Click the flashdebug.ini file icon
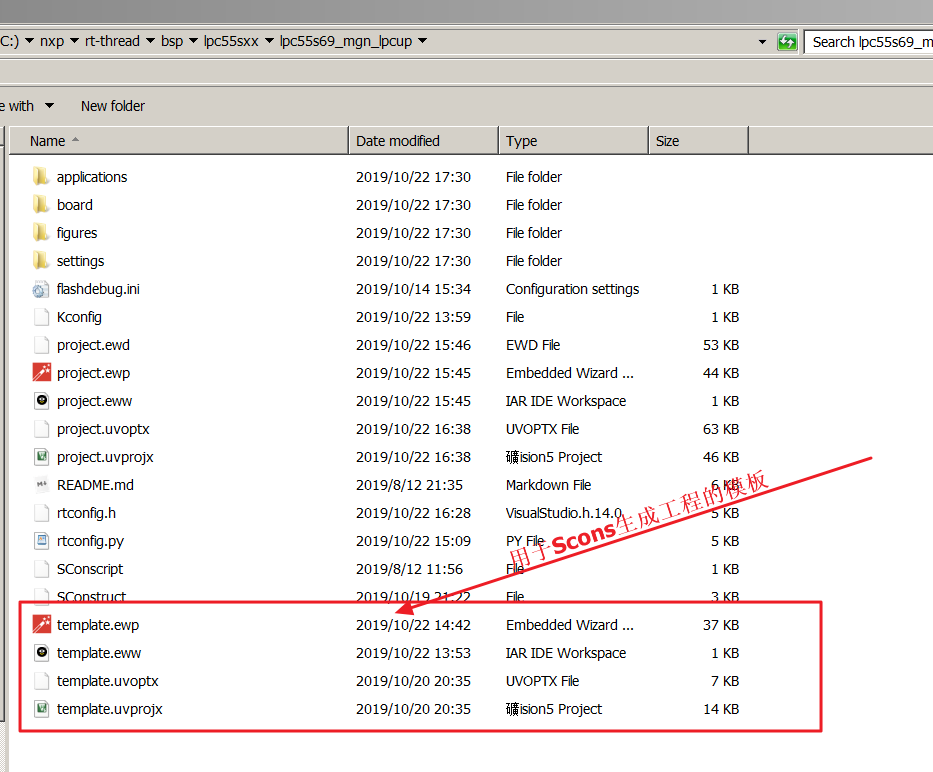The width and height of the screenshot is (933, 772). click(x=41, y=289)
